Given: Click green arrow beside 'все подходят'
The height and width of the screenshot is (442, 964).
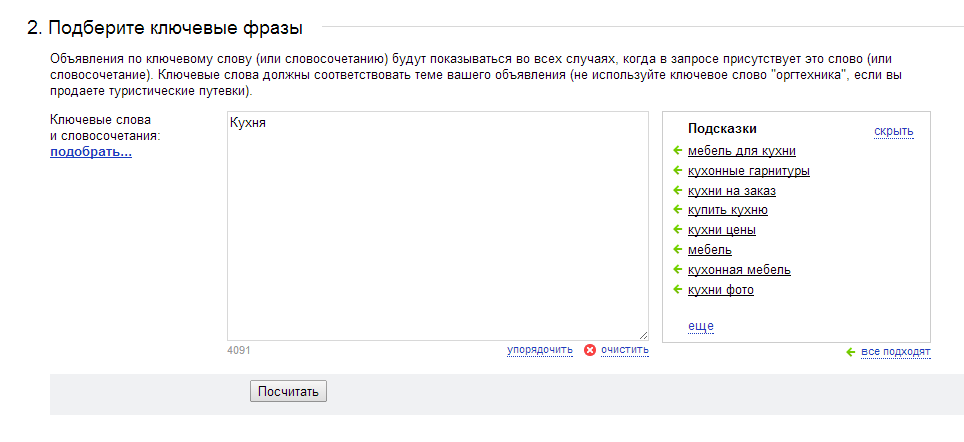Looking at the screenshot, I should pyautogui.click(x=851, y=352).
